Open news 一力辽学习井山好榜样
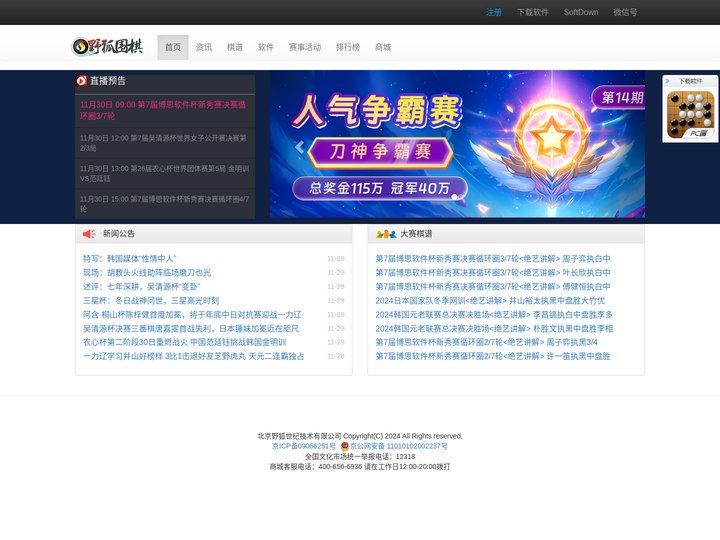This screenshot has height=540, width=720. [193, 356]
